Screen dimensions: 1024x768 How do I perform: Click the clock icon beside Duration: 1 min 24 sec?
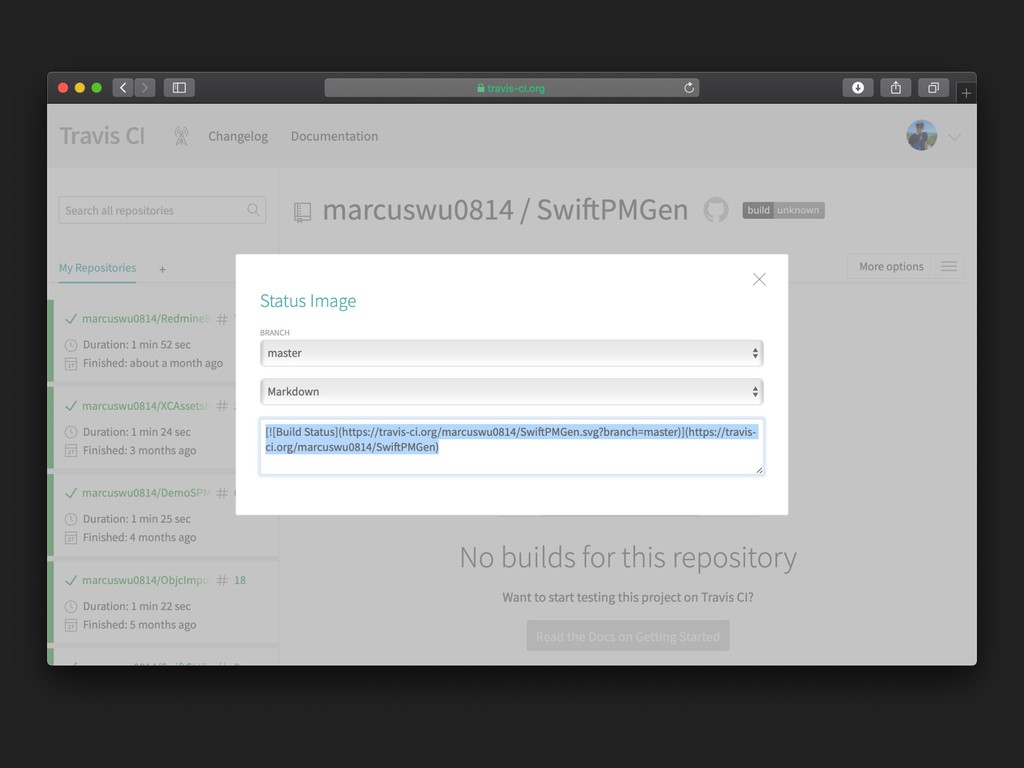coord(71,432)
